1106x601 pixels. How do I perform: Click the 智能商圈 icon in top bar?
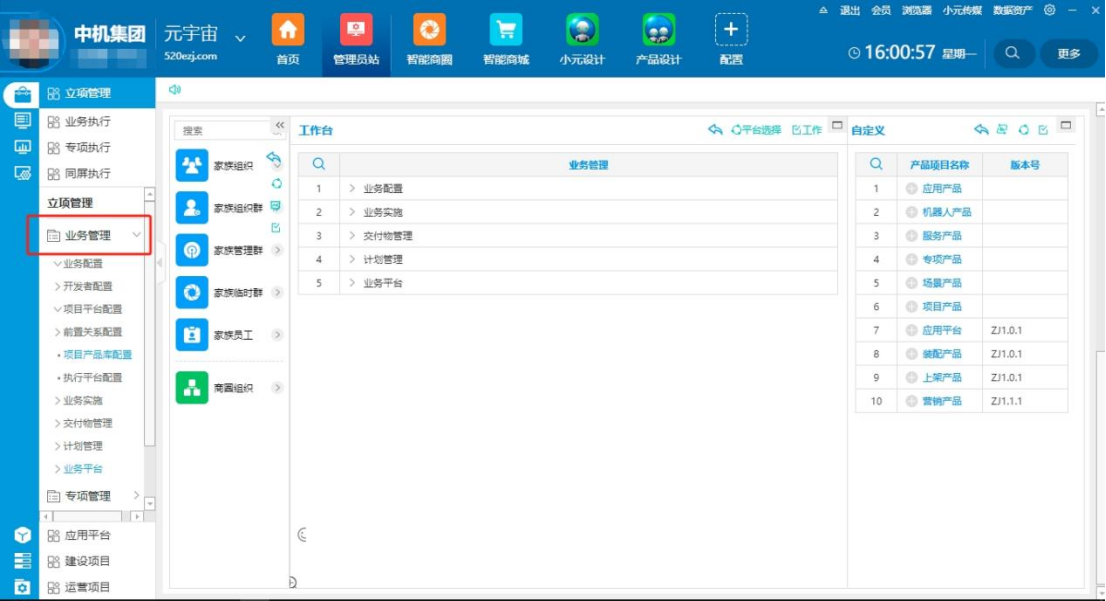click(429, 30)
